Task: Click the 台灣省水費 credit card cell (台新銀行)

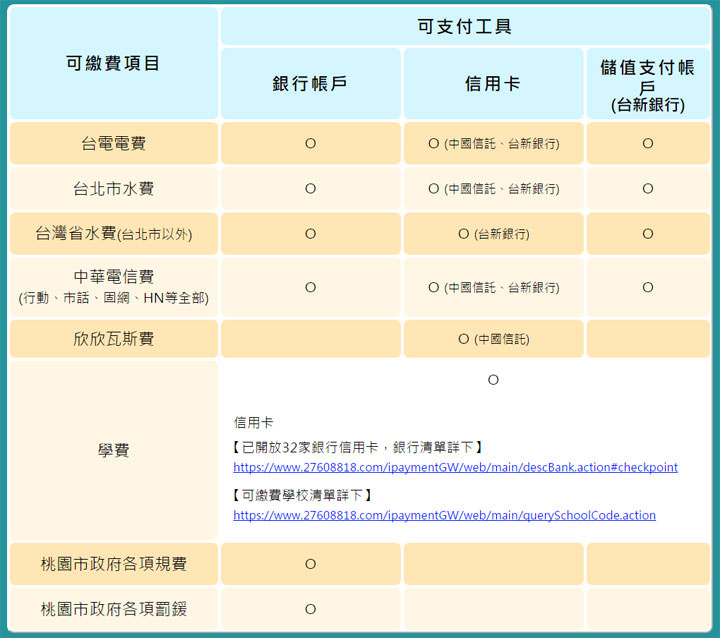Action: click(x=493, y=234)
